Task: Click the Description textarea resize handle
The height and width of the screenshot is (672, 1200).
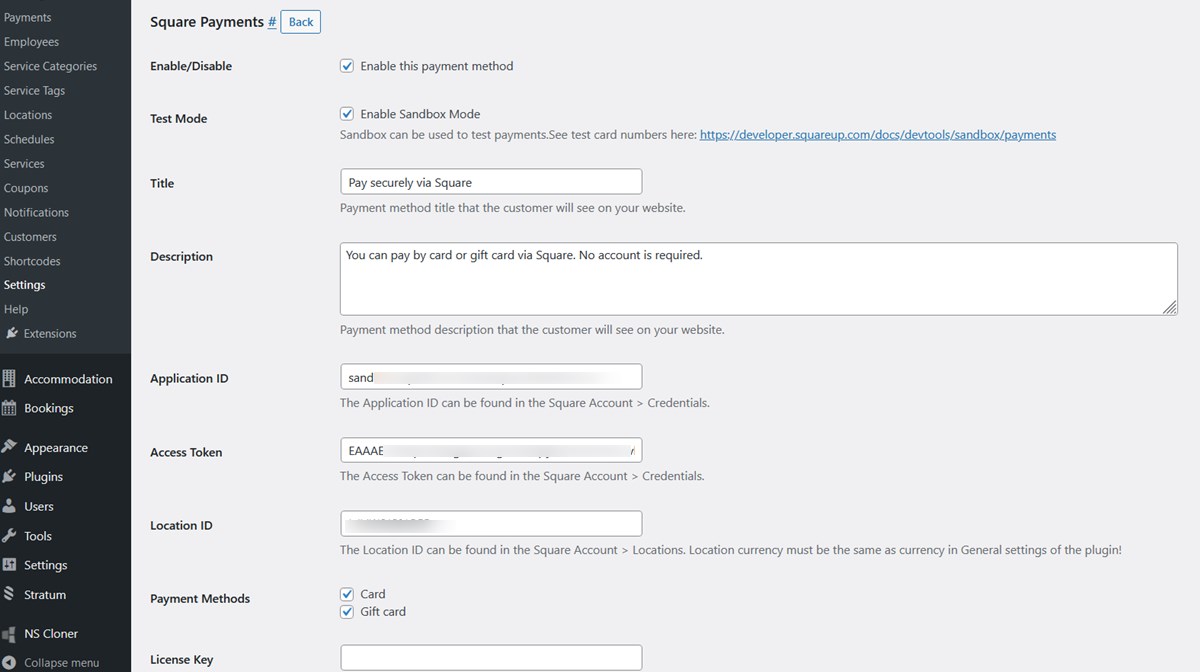Action: pyautogui.click(x=1170, y=308)
